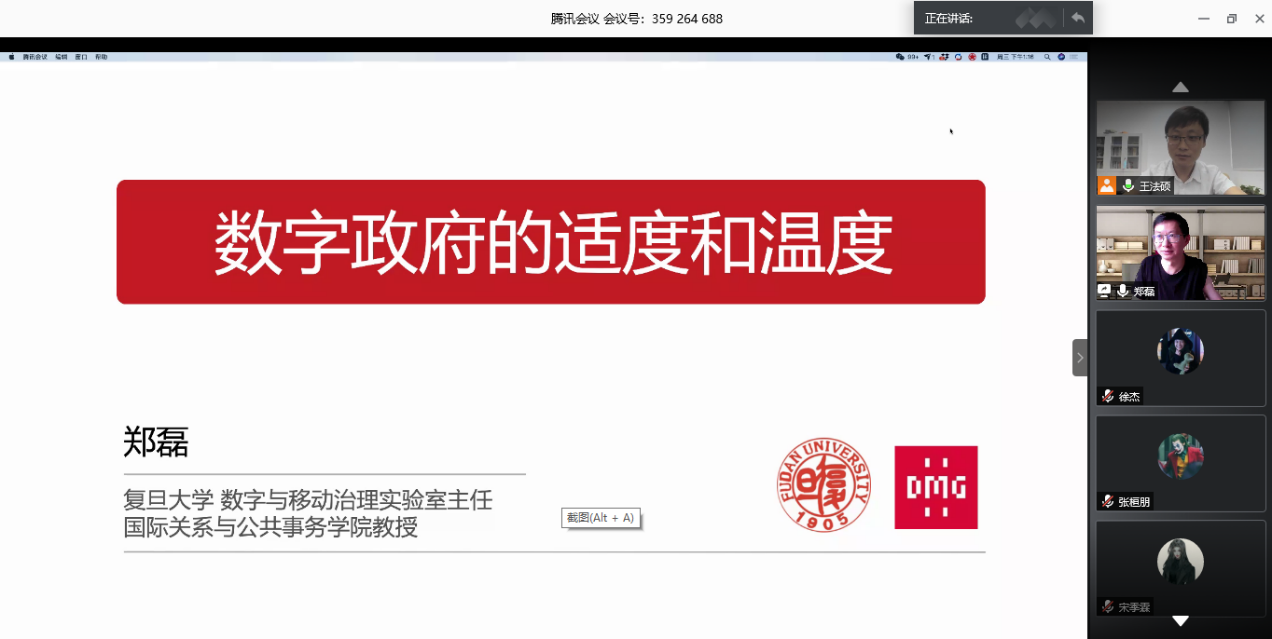The height and width of the screenshot is (639, 1272).
Task: Select 郑磊's video thumbnail
Action: [x=1180, y=247]
